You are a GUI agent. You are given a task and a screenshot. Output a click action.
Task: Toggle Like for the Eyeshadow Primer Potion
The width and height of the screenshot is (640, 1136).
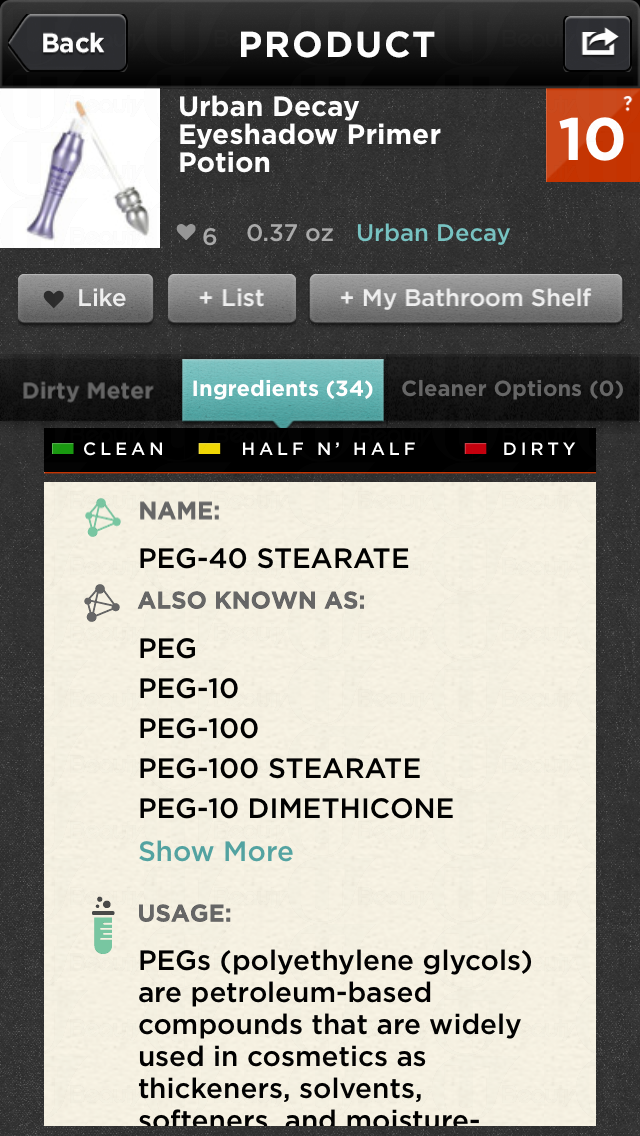pyautogui.click(x=85, y=297)
